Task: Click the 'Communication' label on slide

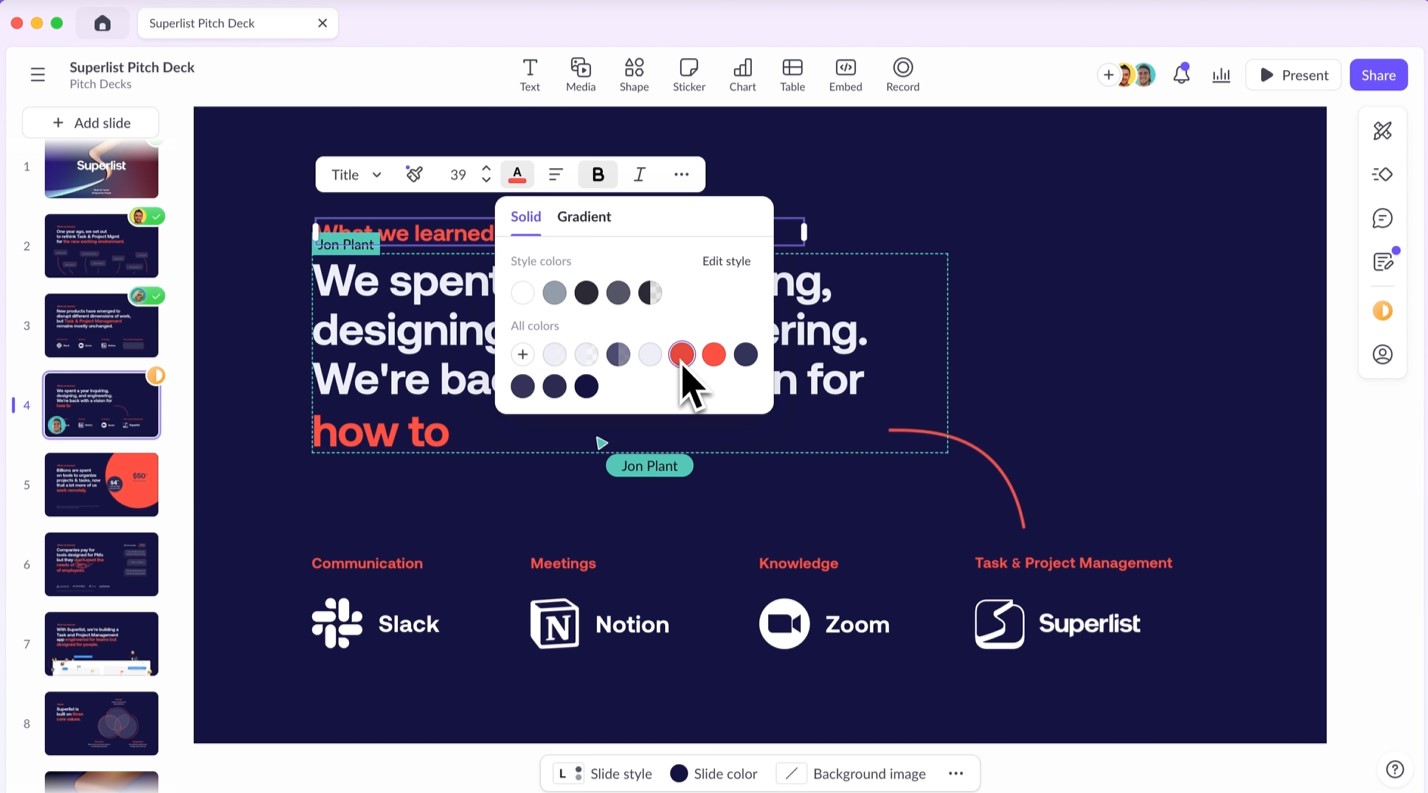Action: pyautogui.click(x=367, y=563)
